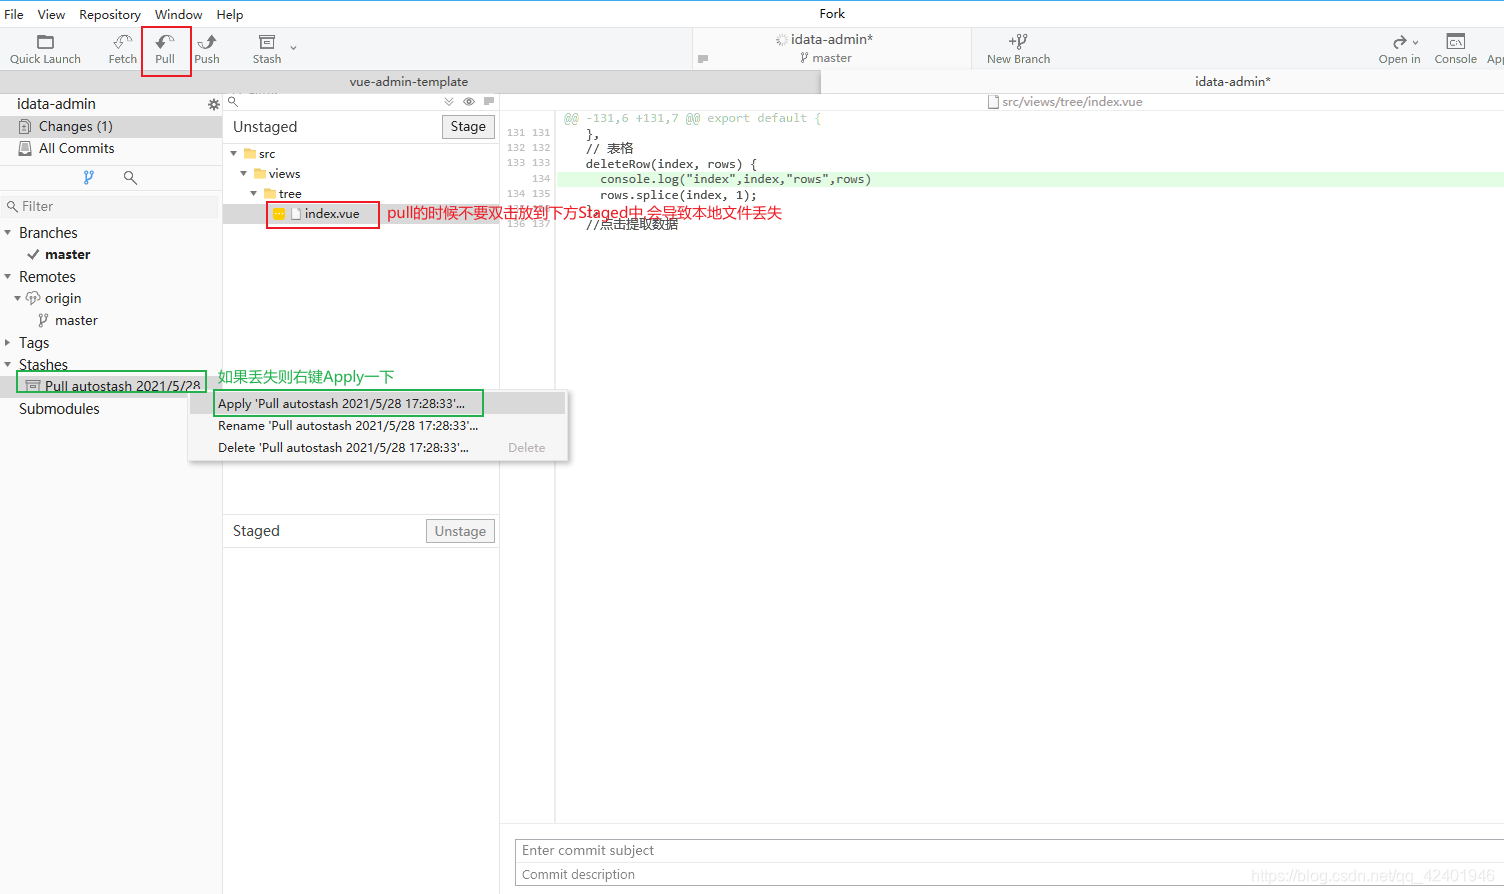
Task: Click the idata-admin* repository title
Action: [831, 39]
